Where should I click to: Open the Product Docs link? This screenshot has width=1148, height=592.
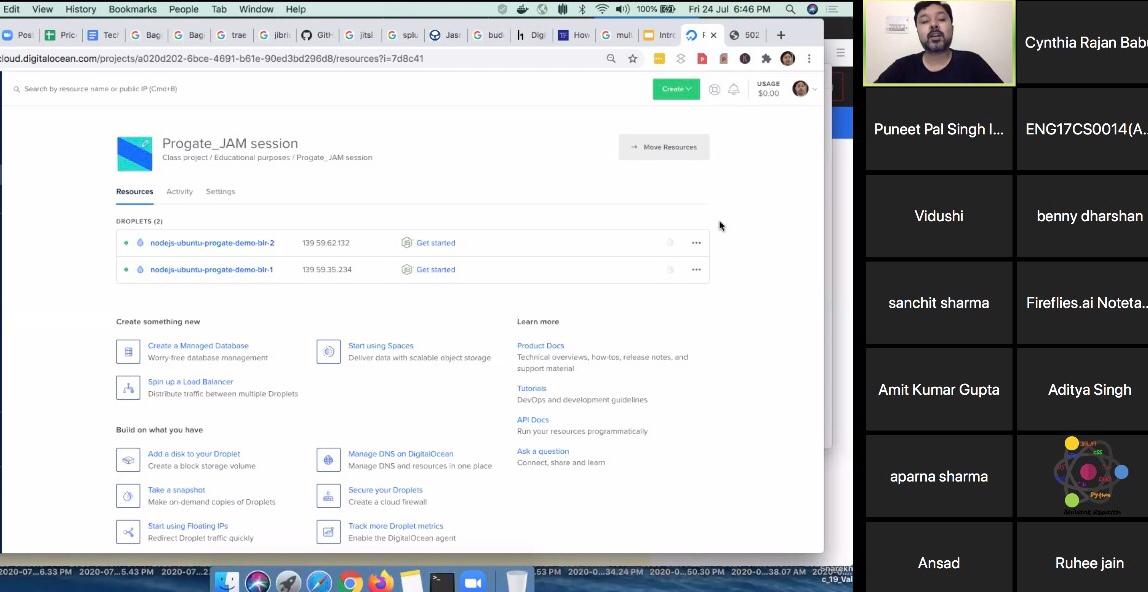[x=541, y=345]
